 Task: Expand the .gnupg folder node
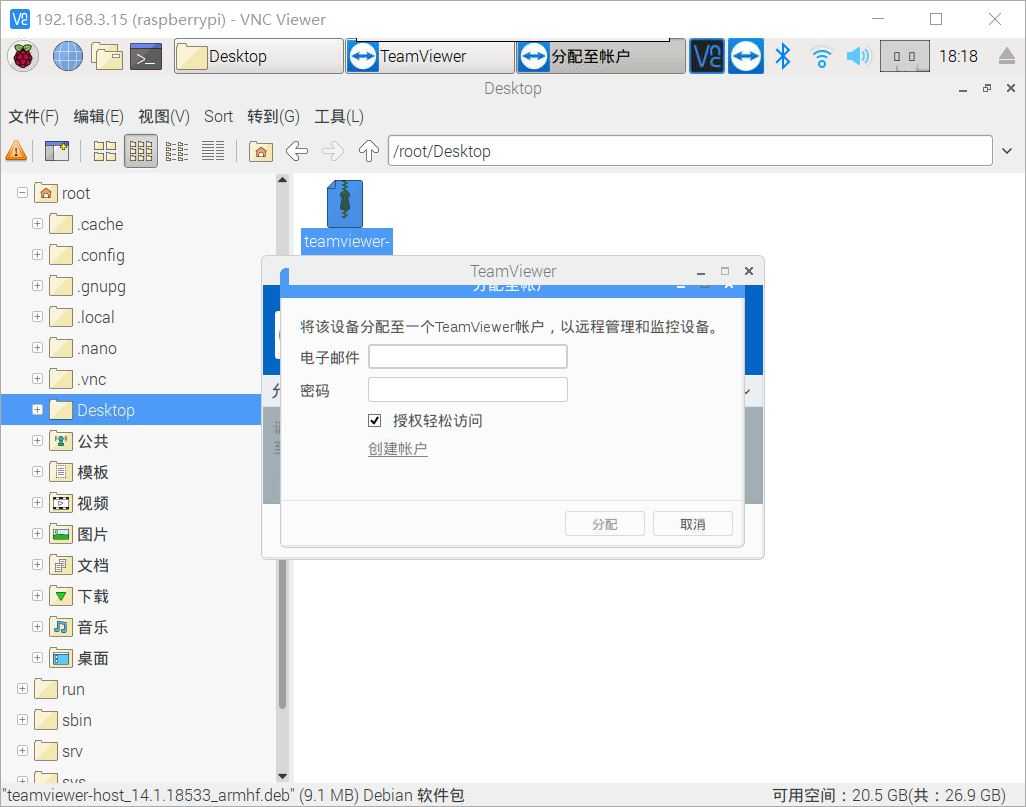[37, 285]
